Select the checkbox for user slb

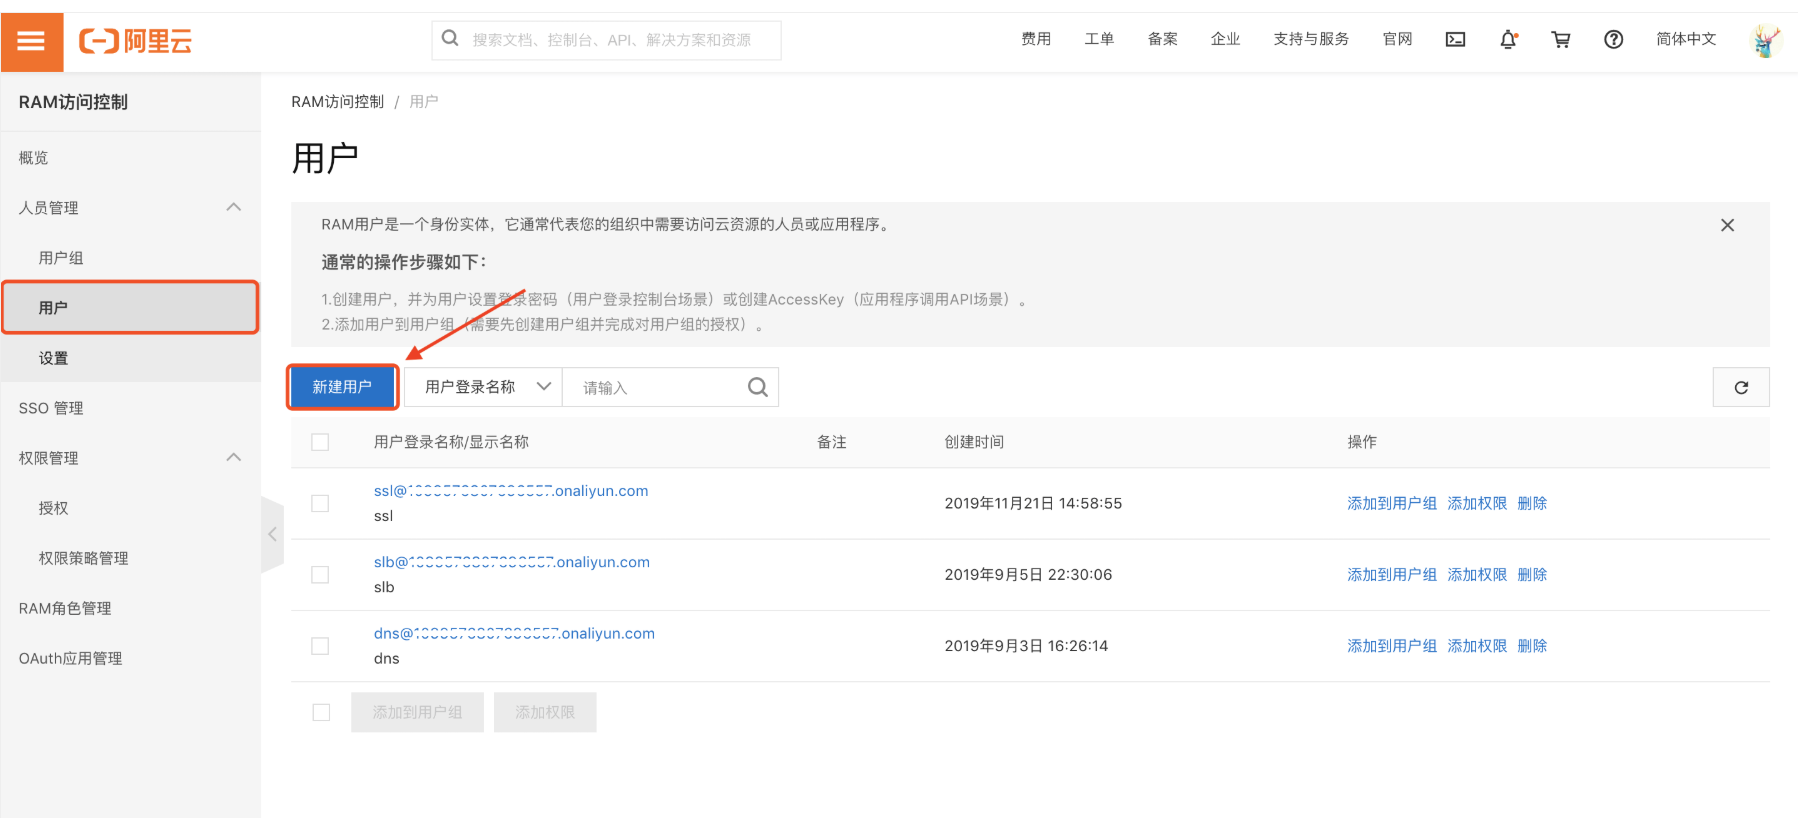[x=320, y=575]
